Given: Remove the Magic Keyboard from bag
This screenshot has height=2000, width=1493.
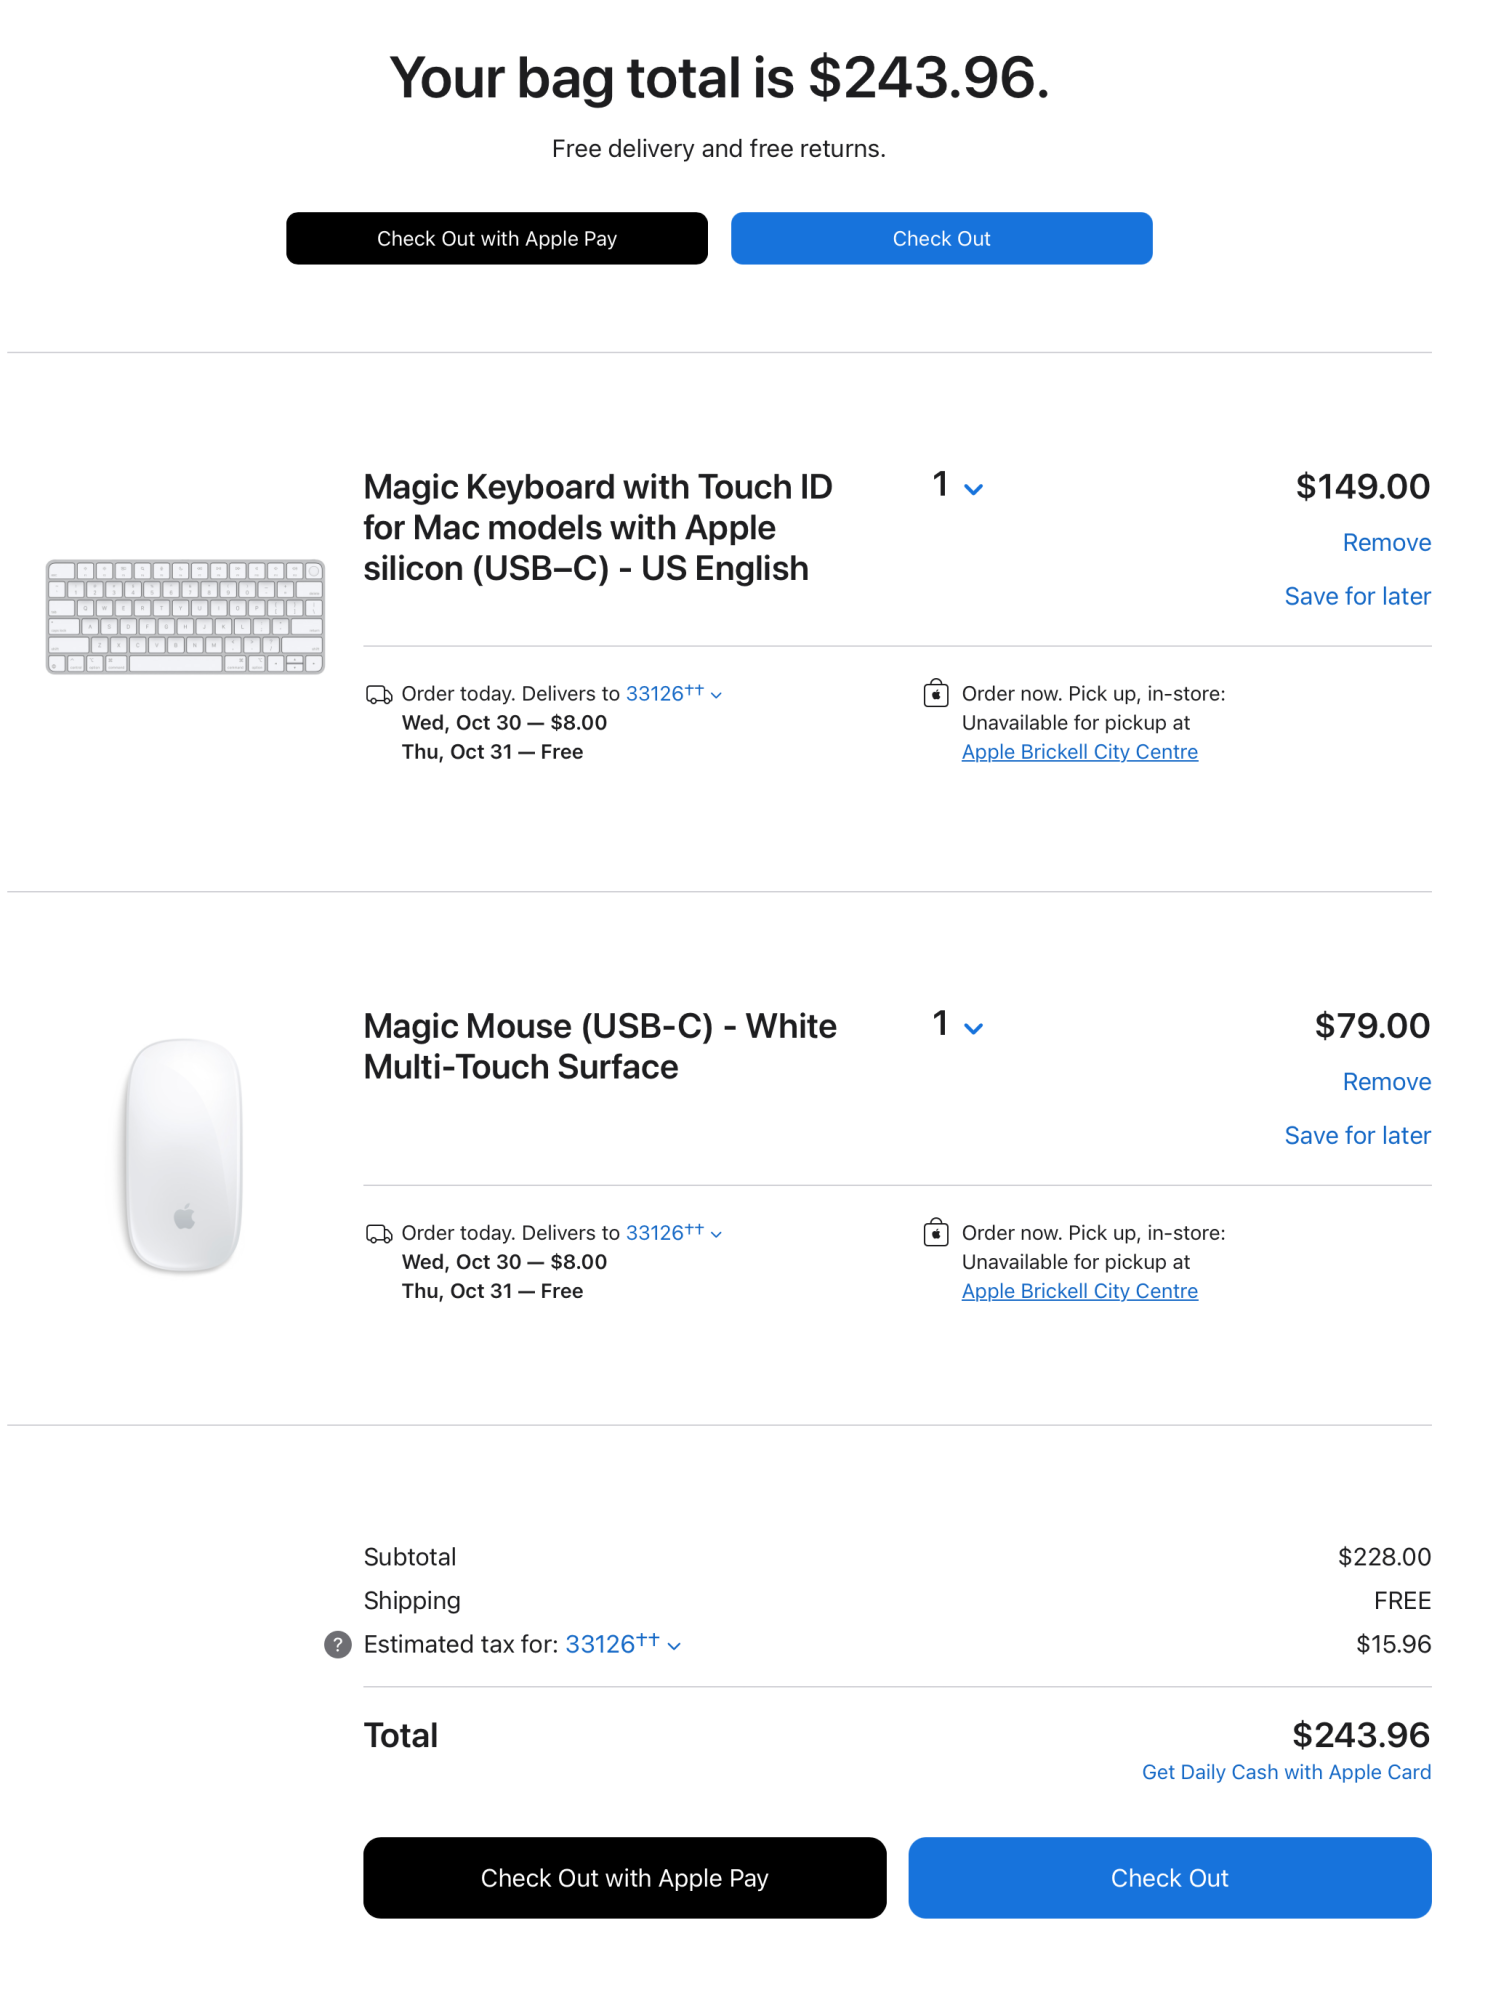Looking at the screenshot, I should (1386, 543).
